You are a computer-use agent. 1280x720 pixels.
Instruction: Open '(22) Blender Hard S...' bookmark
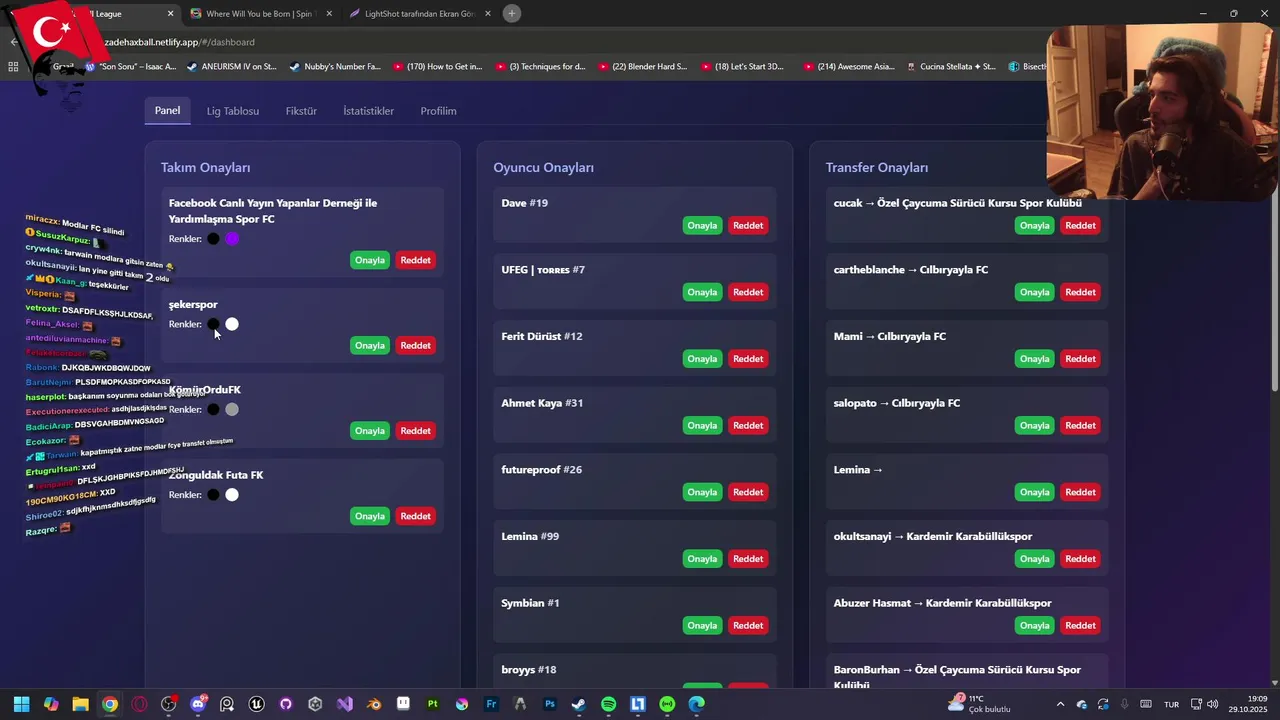click(x=643, y=66)
